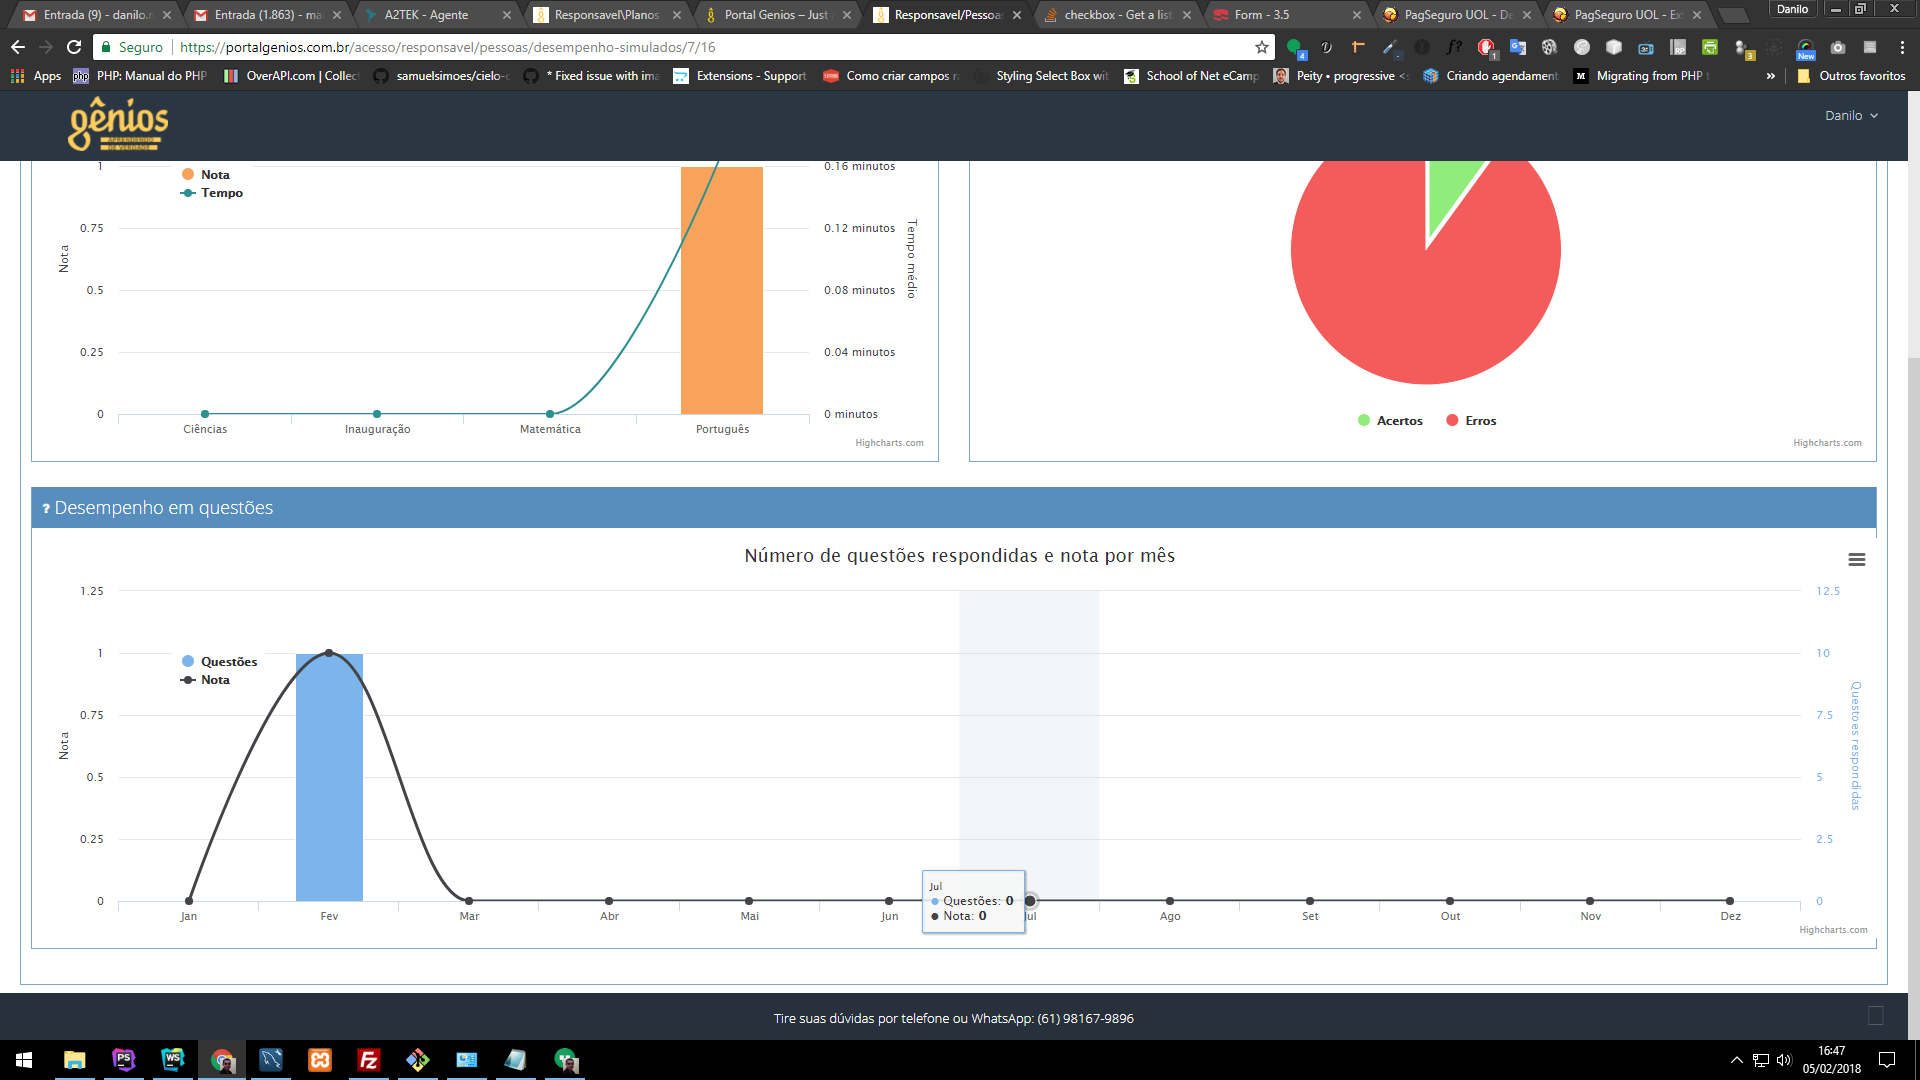The height and width of the screenshot is (1080, 1920).
Task: Open the chart context hamburger menu
Action: point(1856,560)
